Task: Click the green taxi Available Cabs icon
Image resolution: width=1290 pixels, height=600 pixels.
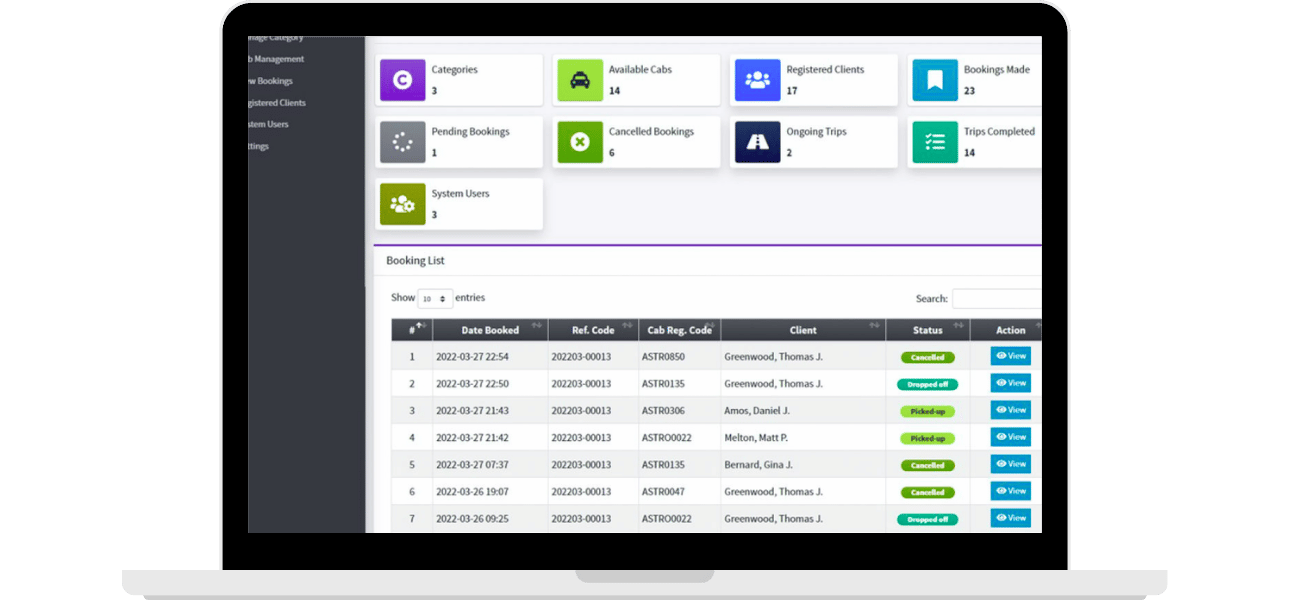Action: (x=580, y=81)
